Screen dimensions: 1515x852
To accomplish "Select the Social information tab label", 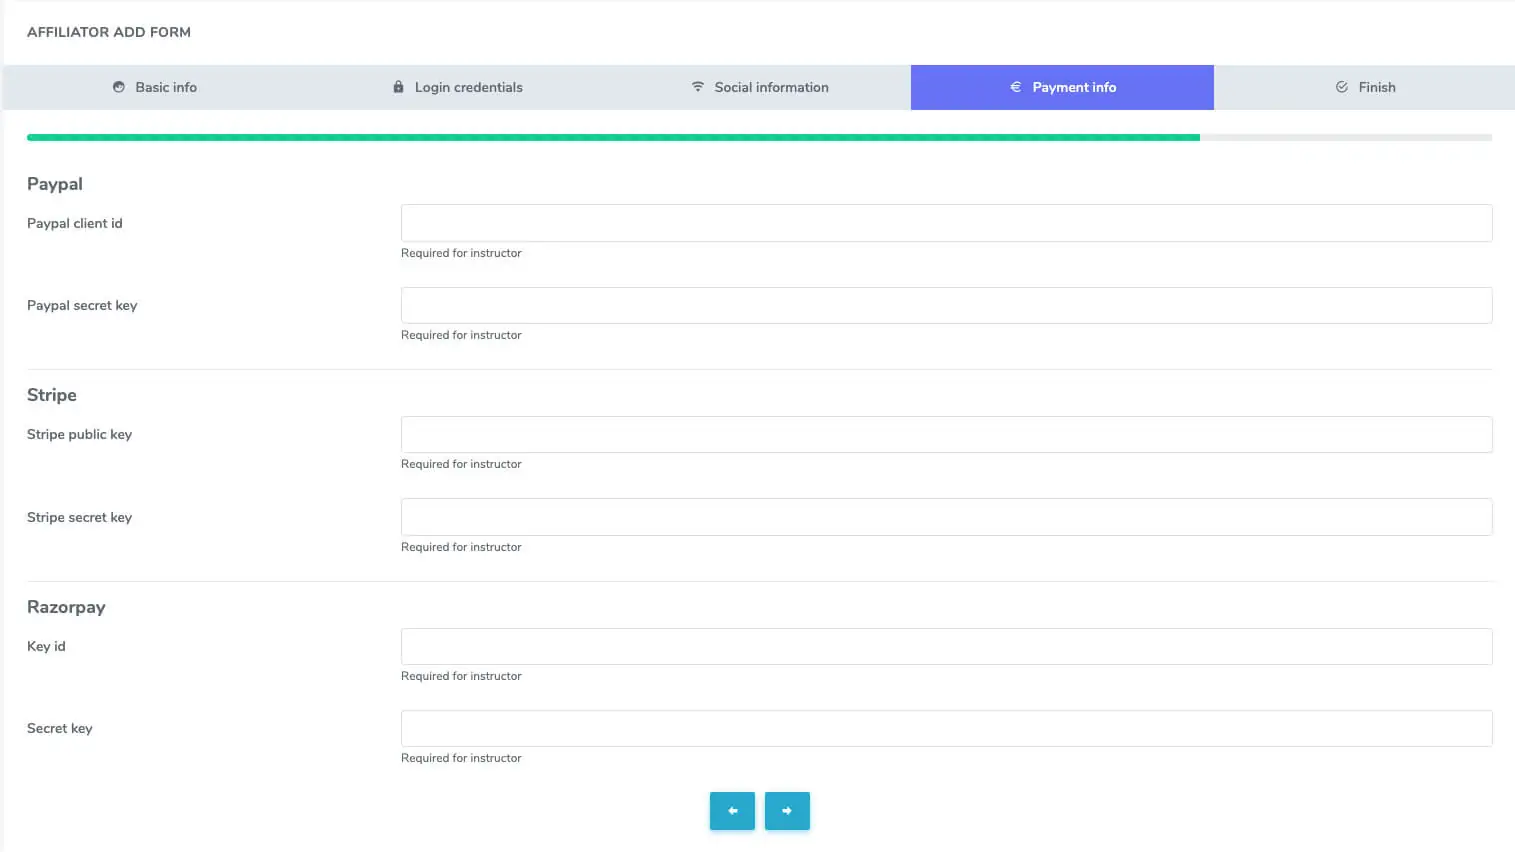I will point(771,87).
